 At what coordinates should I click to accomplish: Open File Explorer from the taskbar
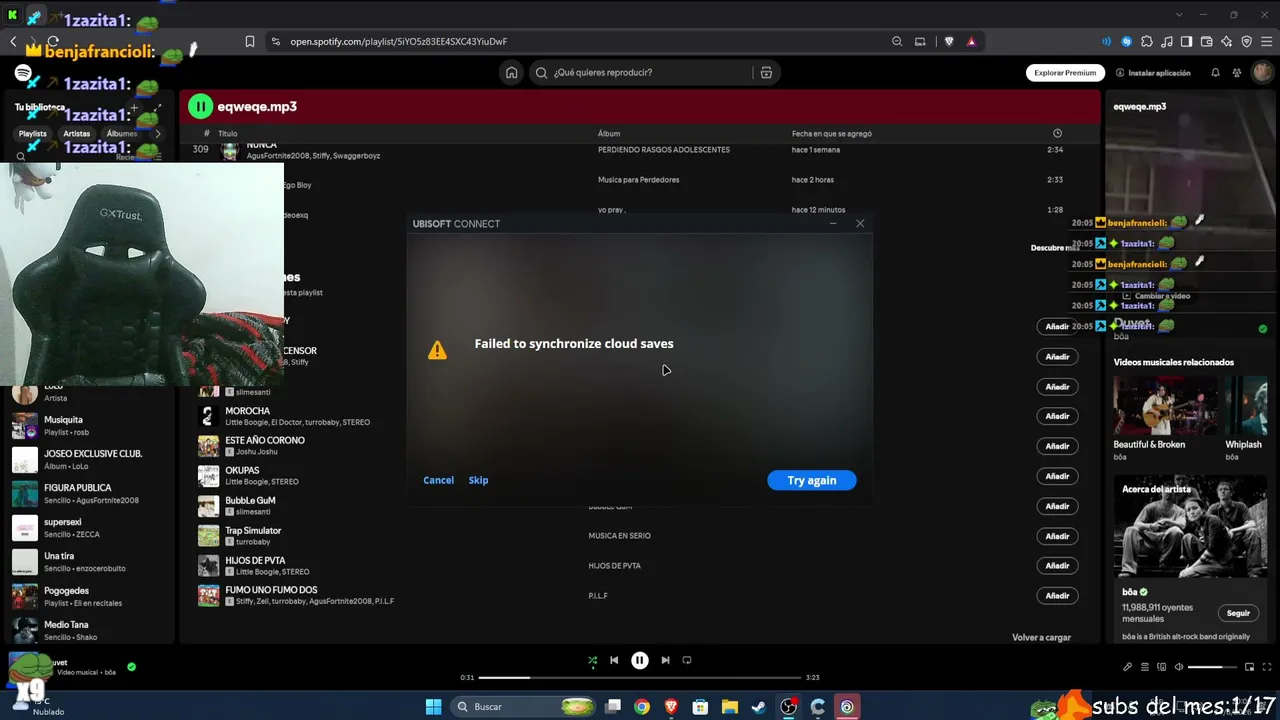coord(730,707)
